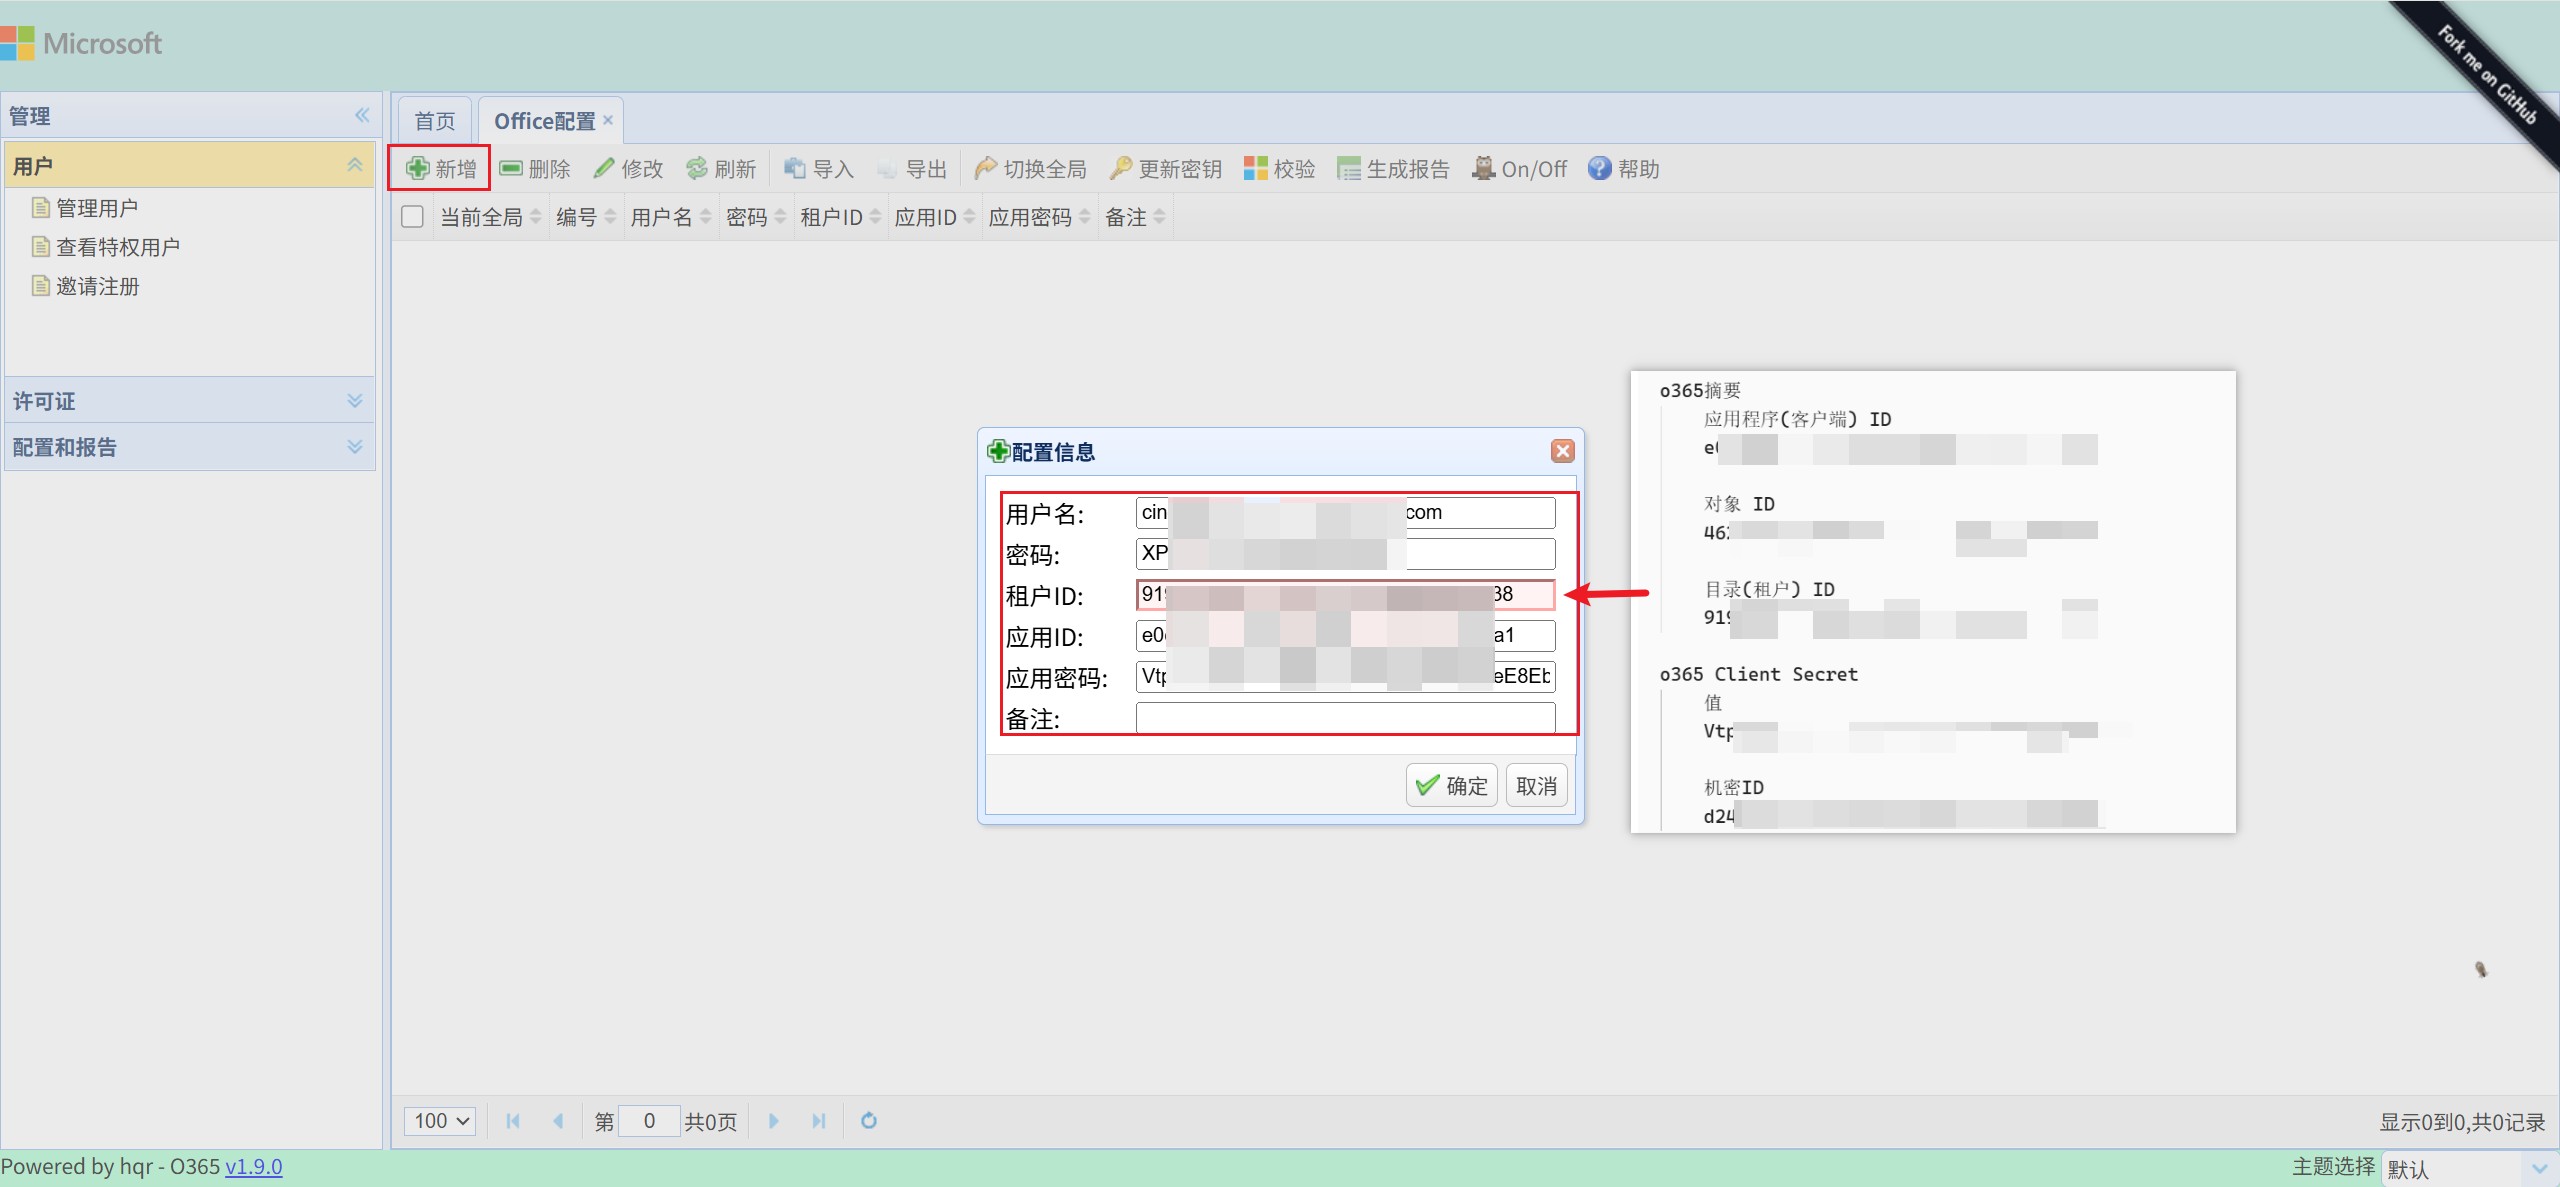Click the 导入 import toolbar button
The image size is (2560, 1187).
pyautogui.click(x=819, y=169)
